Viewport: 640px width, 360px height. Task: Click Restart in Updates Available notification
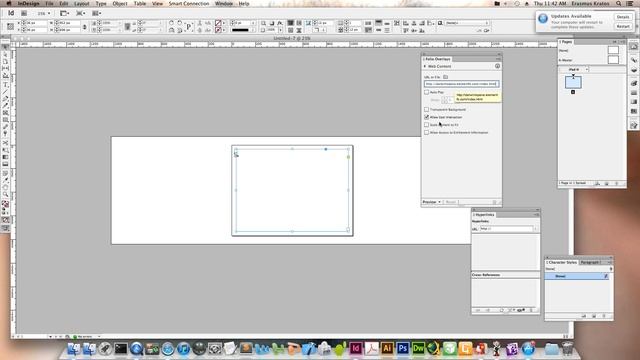click(623, 26)
